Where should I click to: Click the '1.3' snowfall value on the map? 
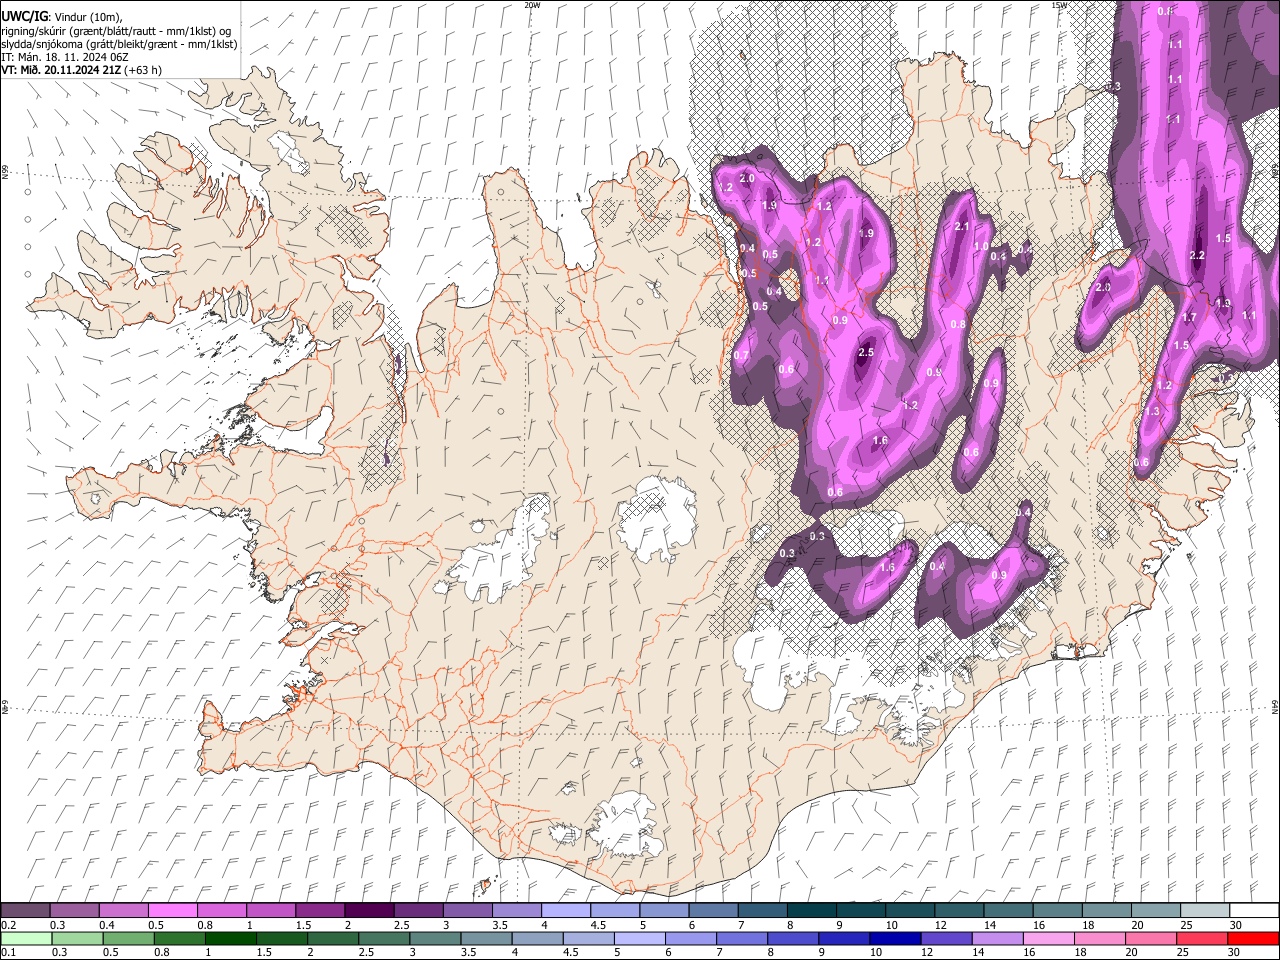[1152, 412]
